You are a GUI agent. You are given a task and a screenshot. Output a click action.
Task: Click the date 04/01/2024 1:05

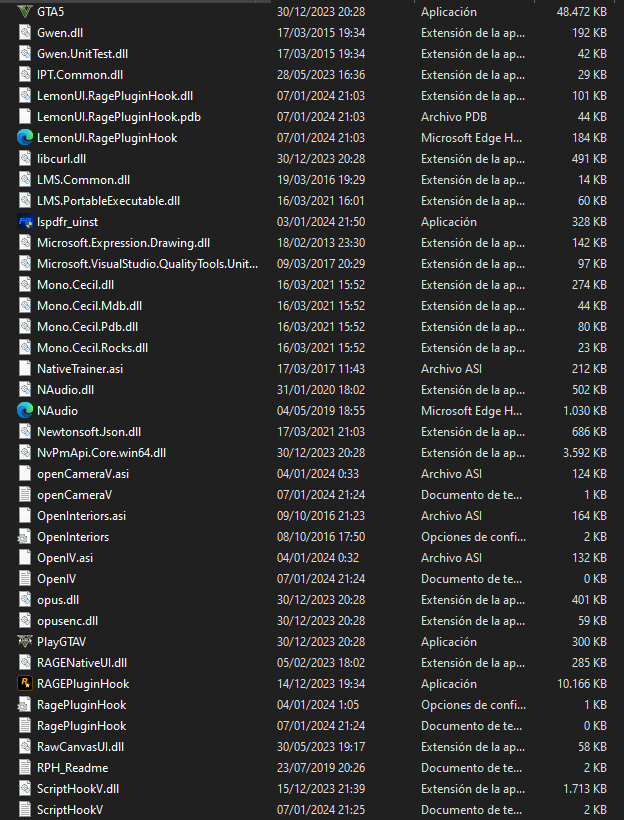point(318,705)
